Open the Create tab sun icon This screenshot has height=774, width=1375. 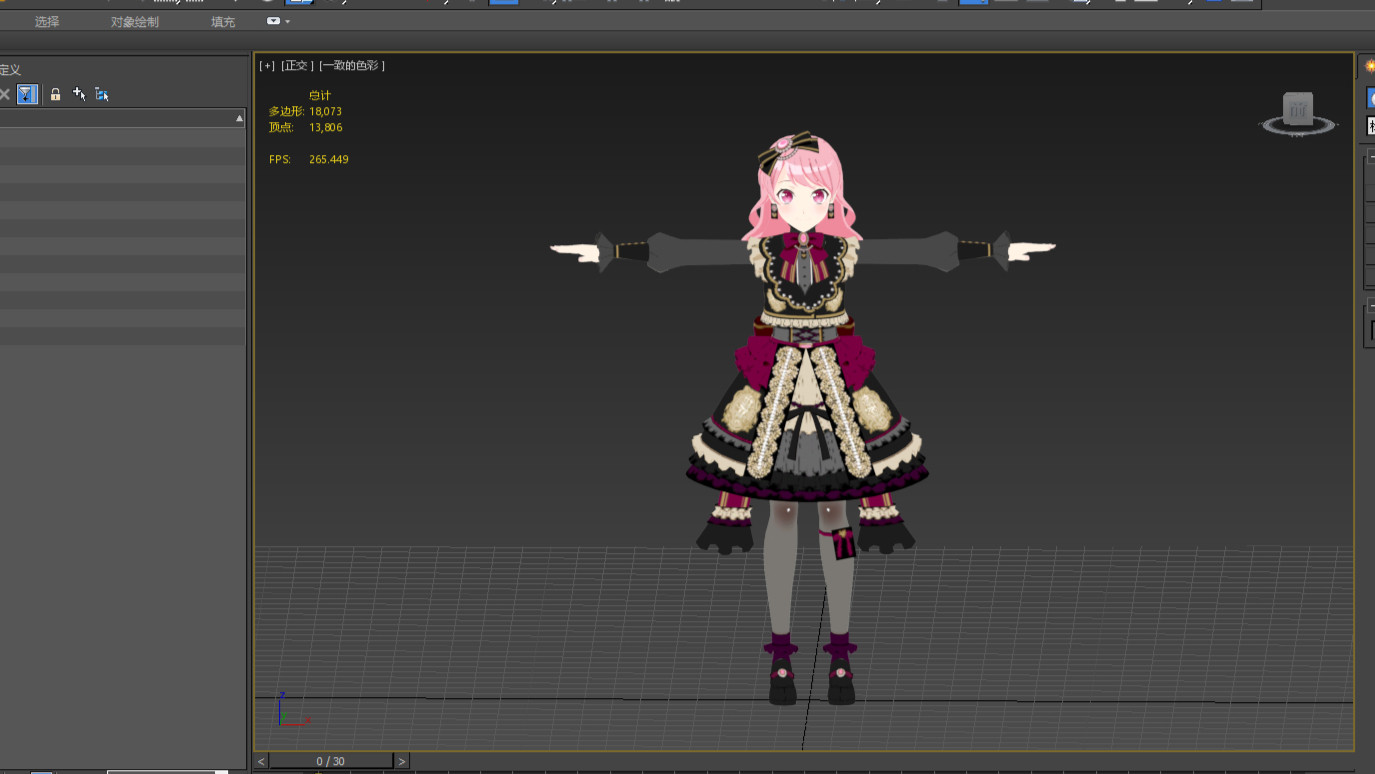coord(1370,66)
